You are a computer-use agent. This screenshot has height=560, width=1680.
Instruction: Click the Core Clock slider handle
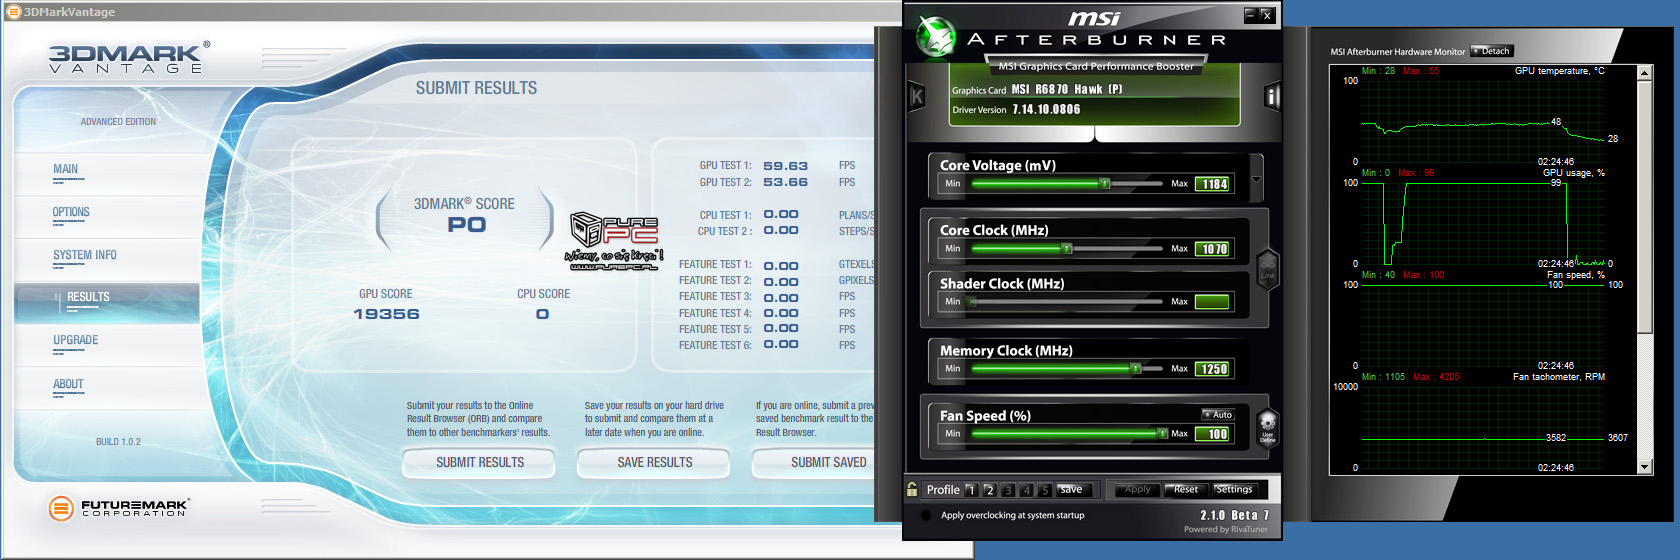[x=1067, y=248]
